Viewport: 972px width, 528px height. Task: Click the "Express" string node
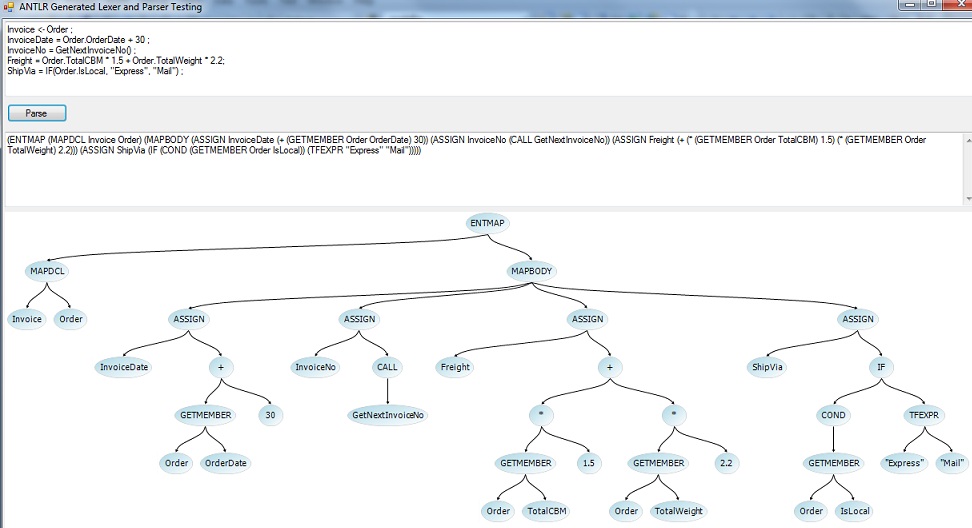(x=904, y=463)
